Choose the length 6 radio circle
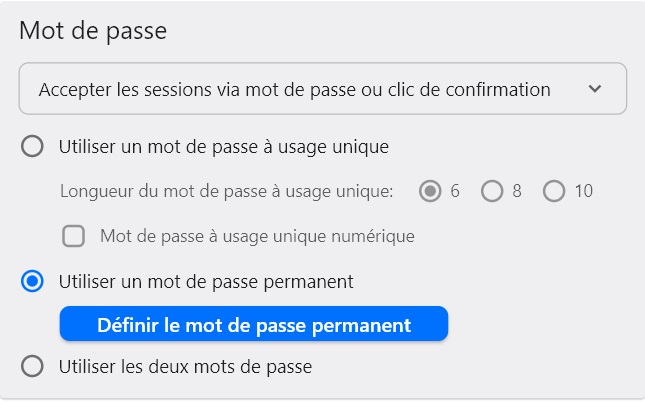Image resolution: width=645 pixels, height=402 pixels. [x=431, y=191]
